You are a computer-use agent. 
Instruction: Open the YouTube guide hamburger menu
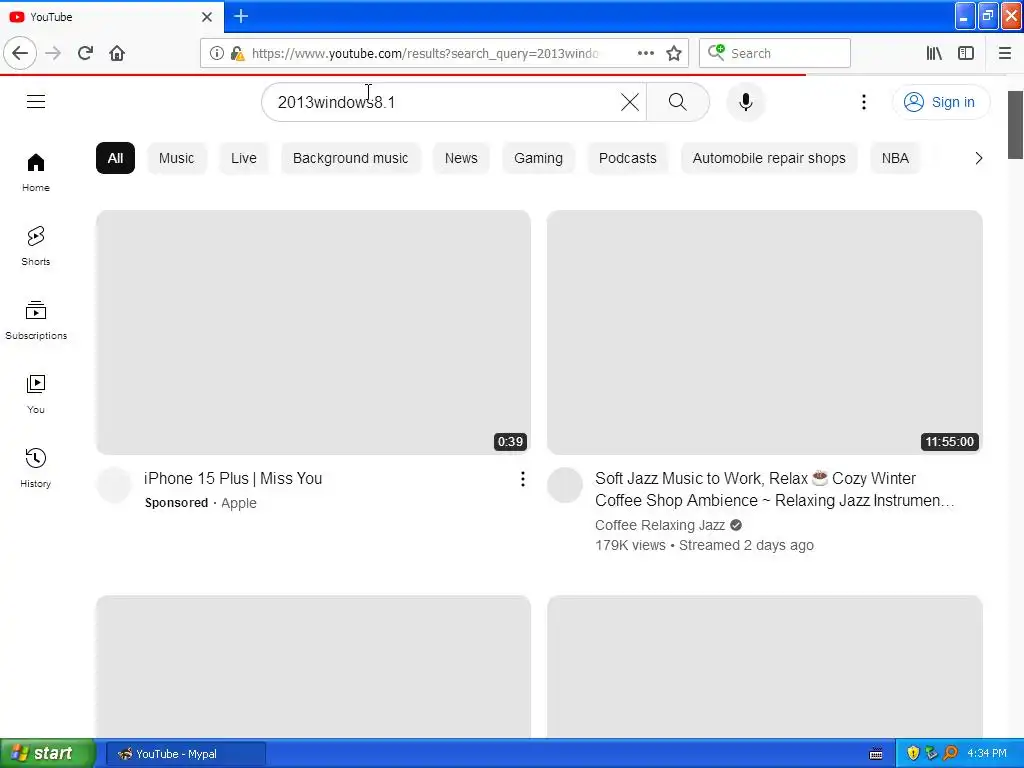point(36,102)
